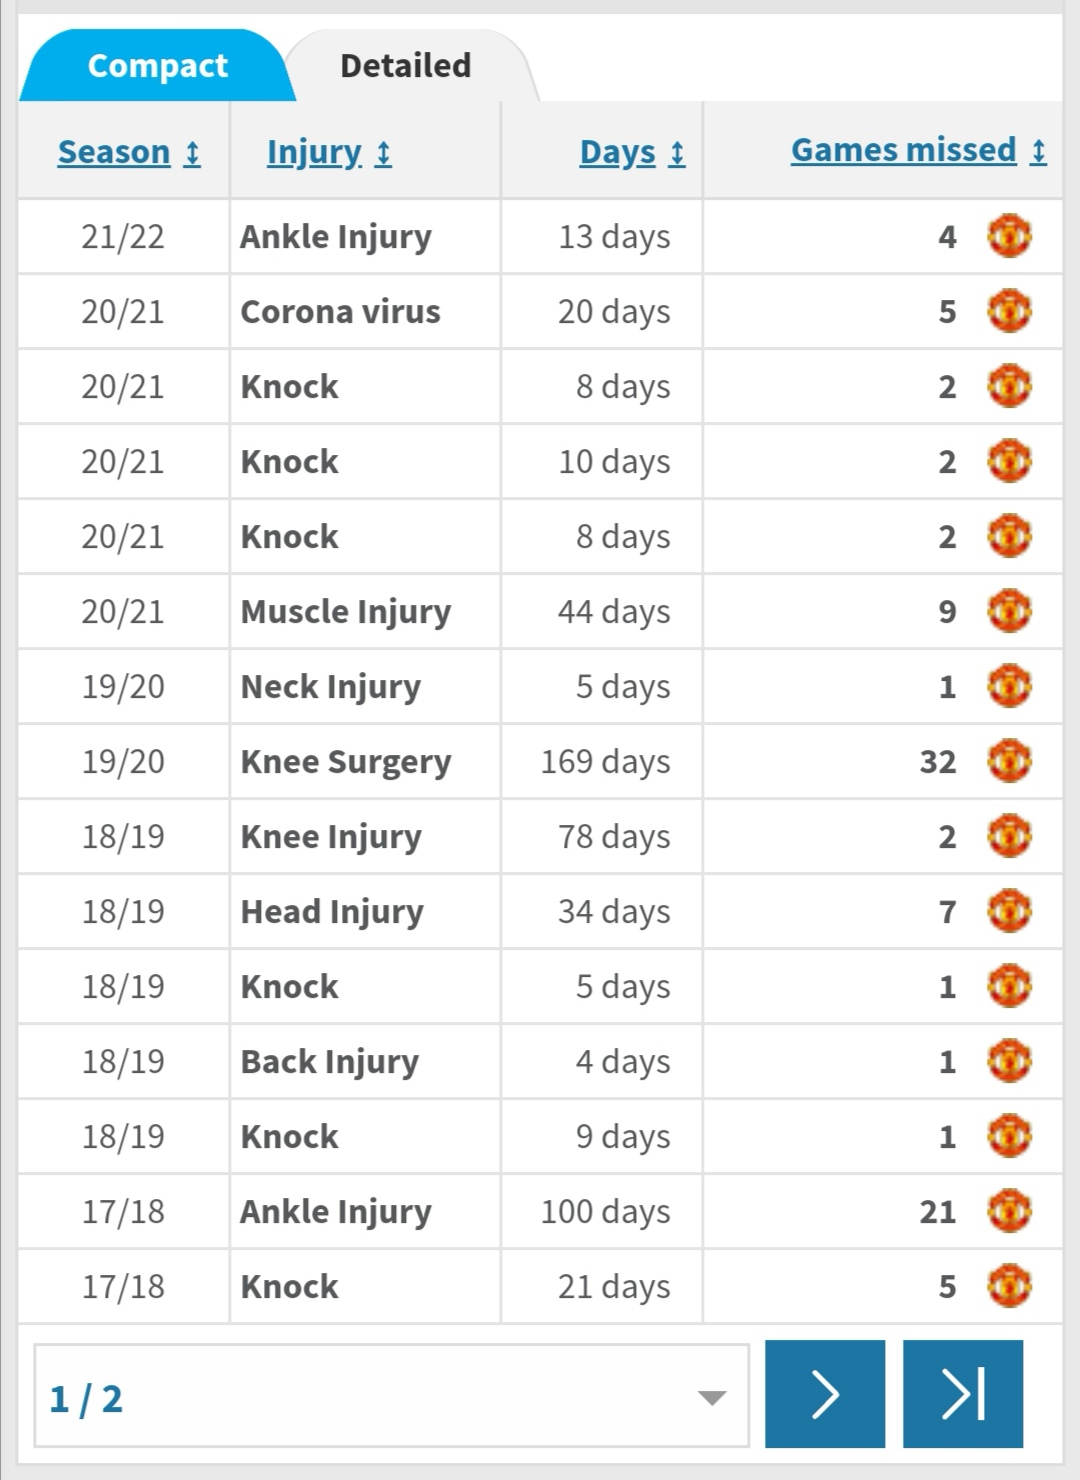This screenshot has height=1480, width=1080.
Task: Select the Compact tab
Action: (x=157, y=66)
